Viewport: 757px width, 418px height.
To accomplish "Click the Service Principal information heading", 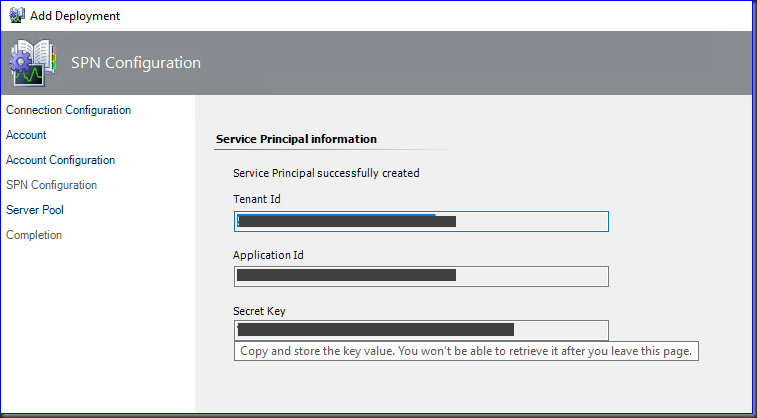I will [x=297, y=139].
